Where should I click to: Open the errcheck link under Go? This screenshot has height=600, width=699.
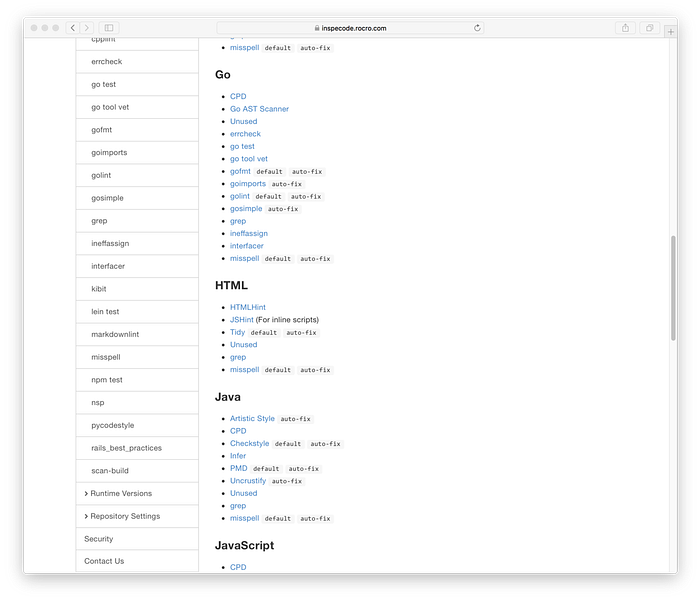[245, 134]
